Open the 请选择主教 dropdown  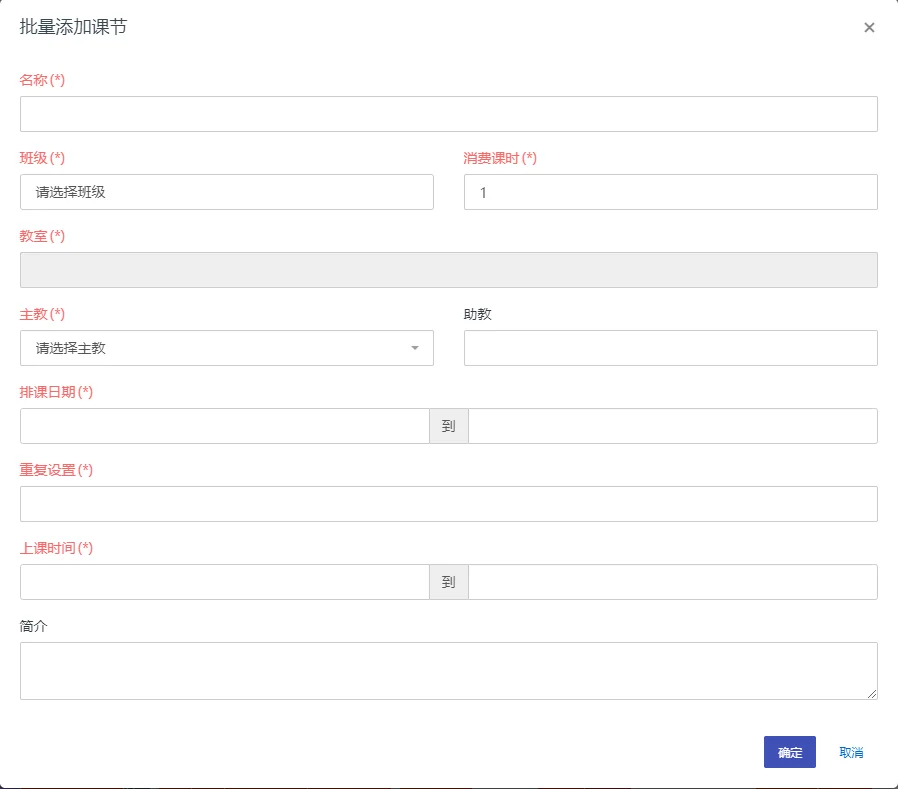227,348
